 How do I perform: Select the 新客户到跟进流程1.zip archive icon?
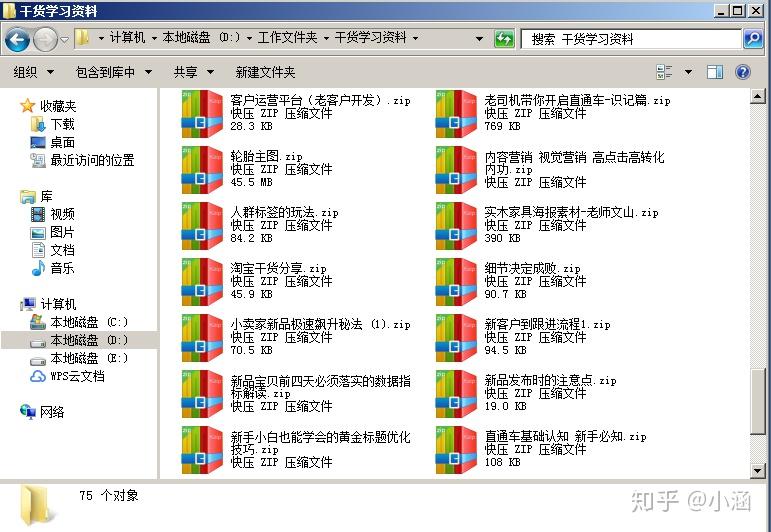(x=456, y=337)
